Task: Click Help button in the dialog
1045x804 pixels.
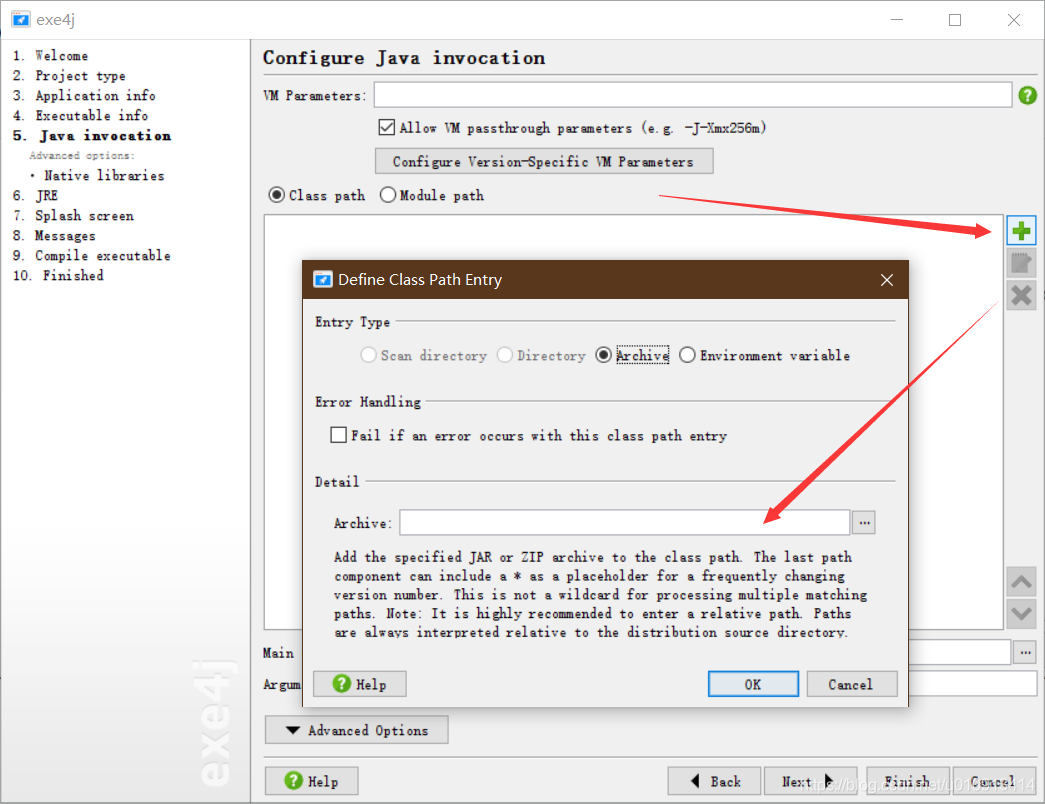Action: tap(360, 684)
